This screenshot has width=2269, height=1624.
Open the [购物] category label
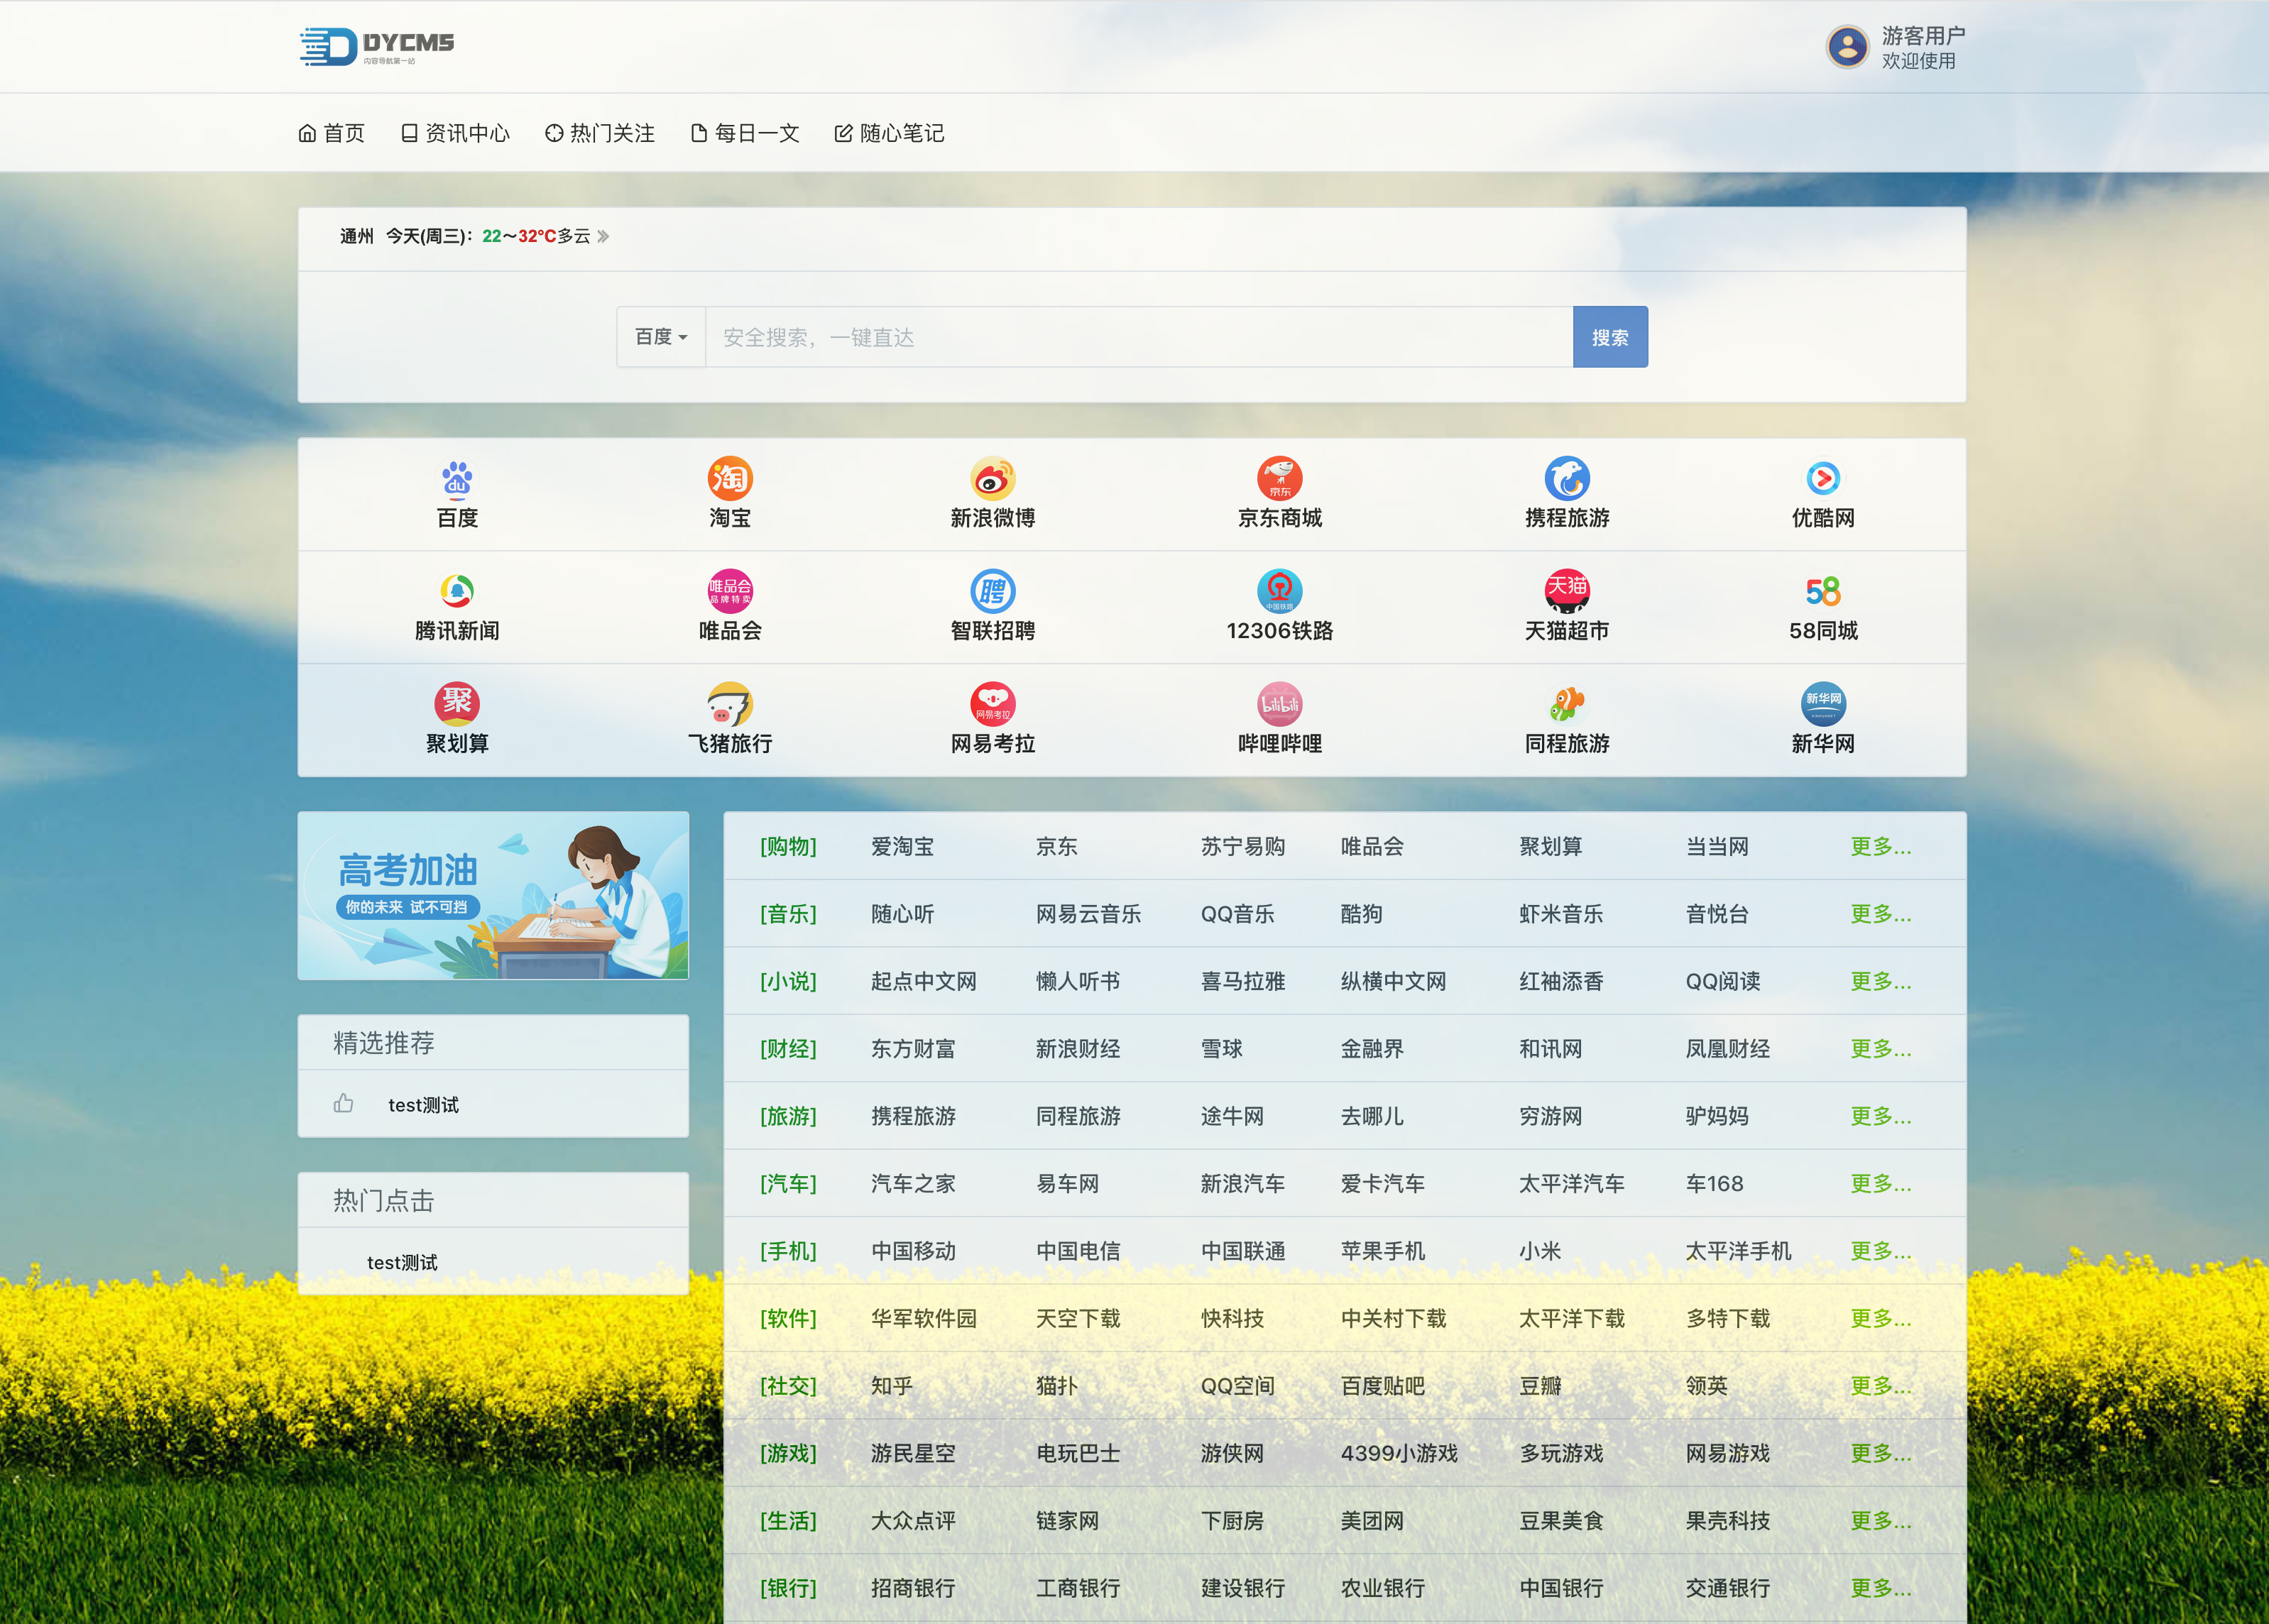788,846
